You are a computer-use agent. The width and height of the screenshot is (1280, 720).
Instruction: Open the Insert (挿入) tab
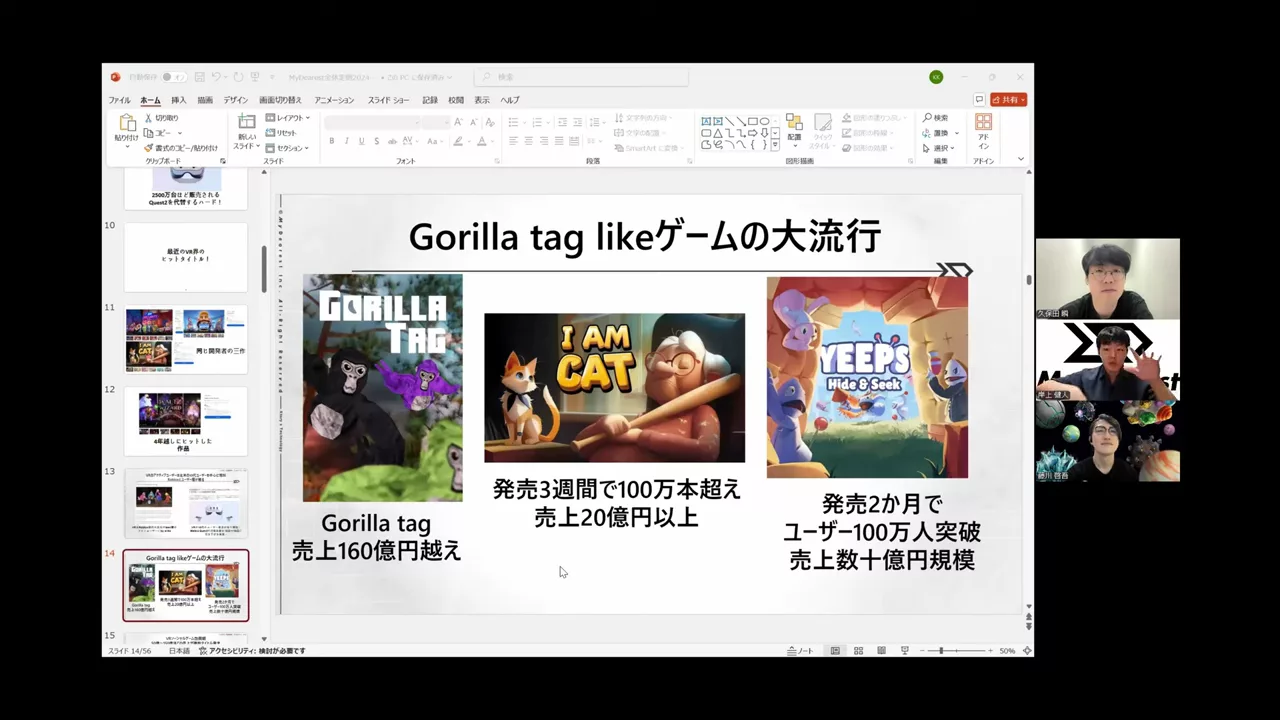(x=178, y=100)
